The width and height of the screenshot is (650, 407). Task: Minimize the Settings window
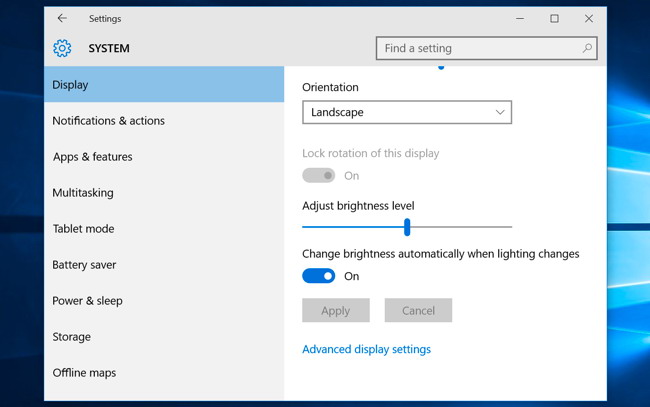[x=521, y=18]
